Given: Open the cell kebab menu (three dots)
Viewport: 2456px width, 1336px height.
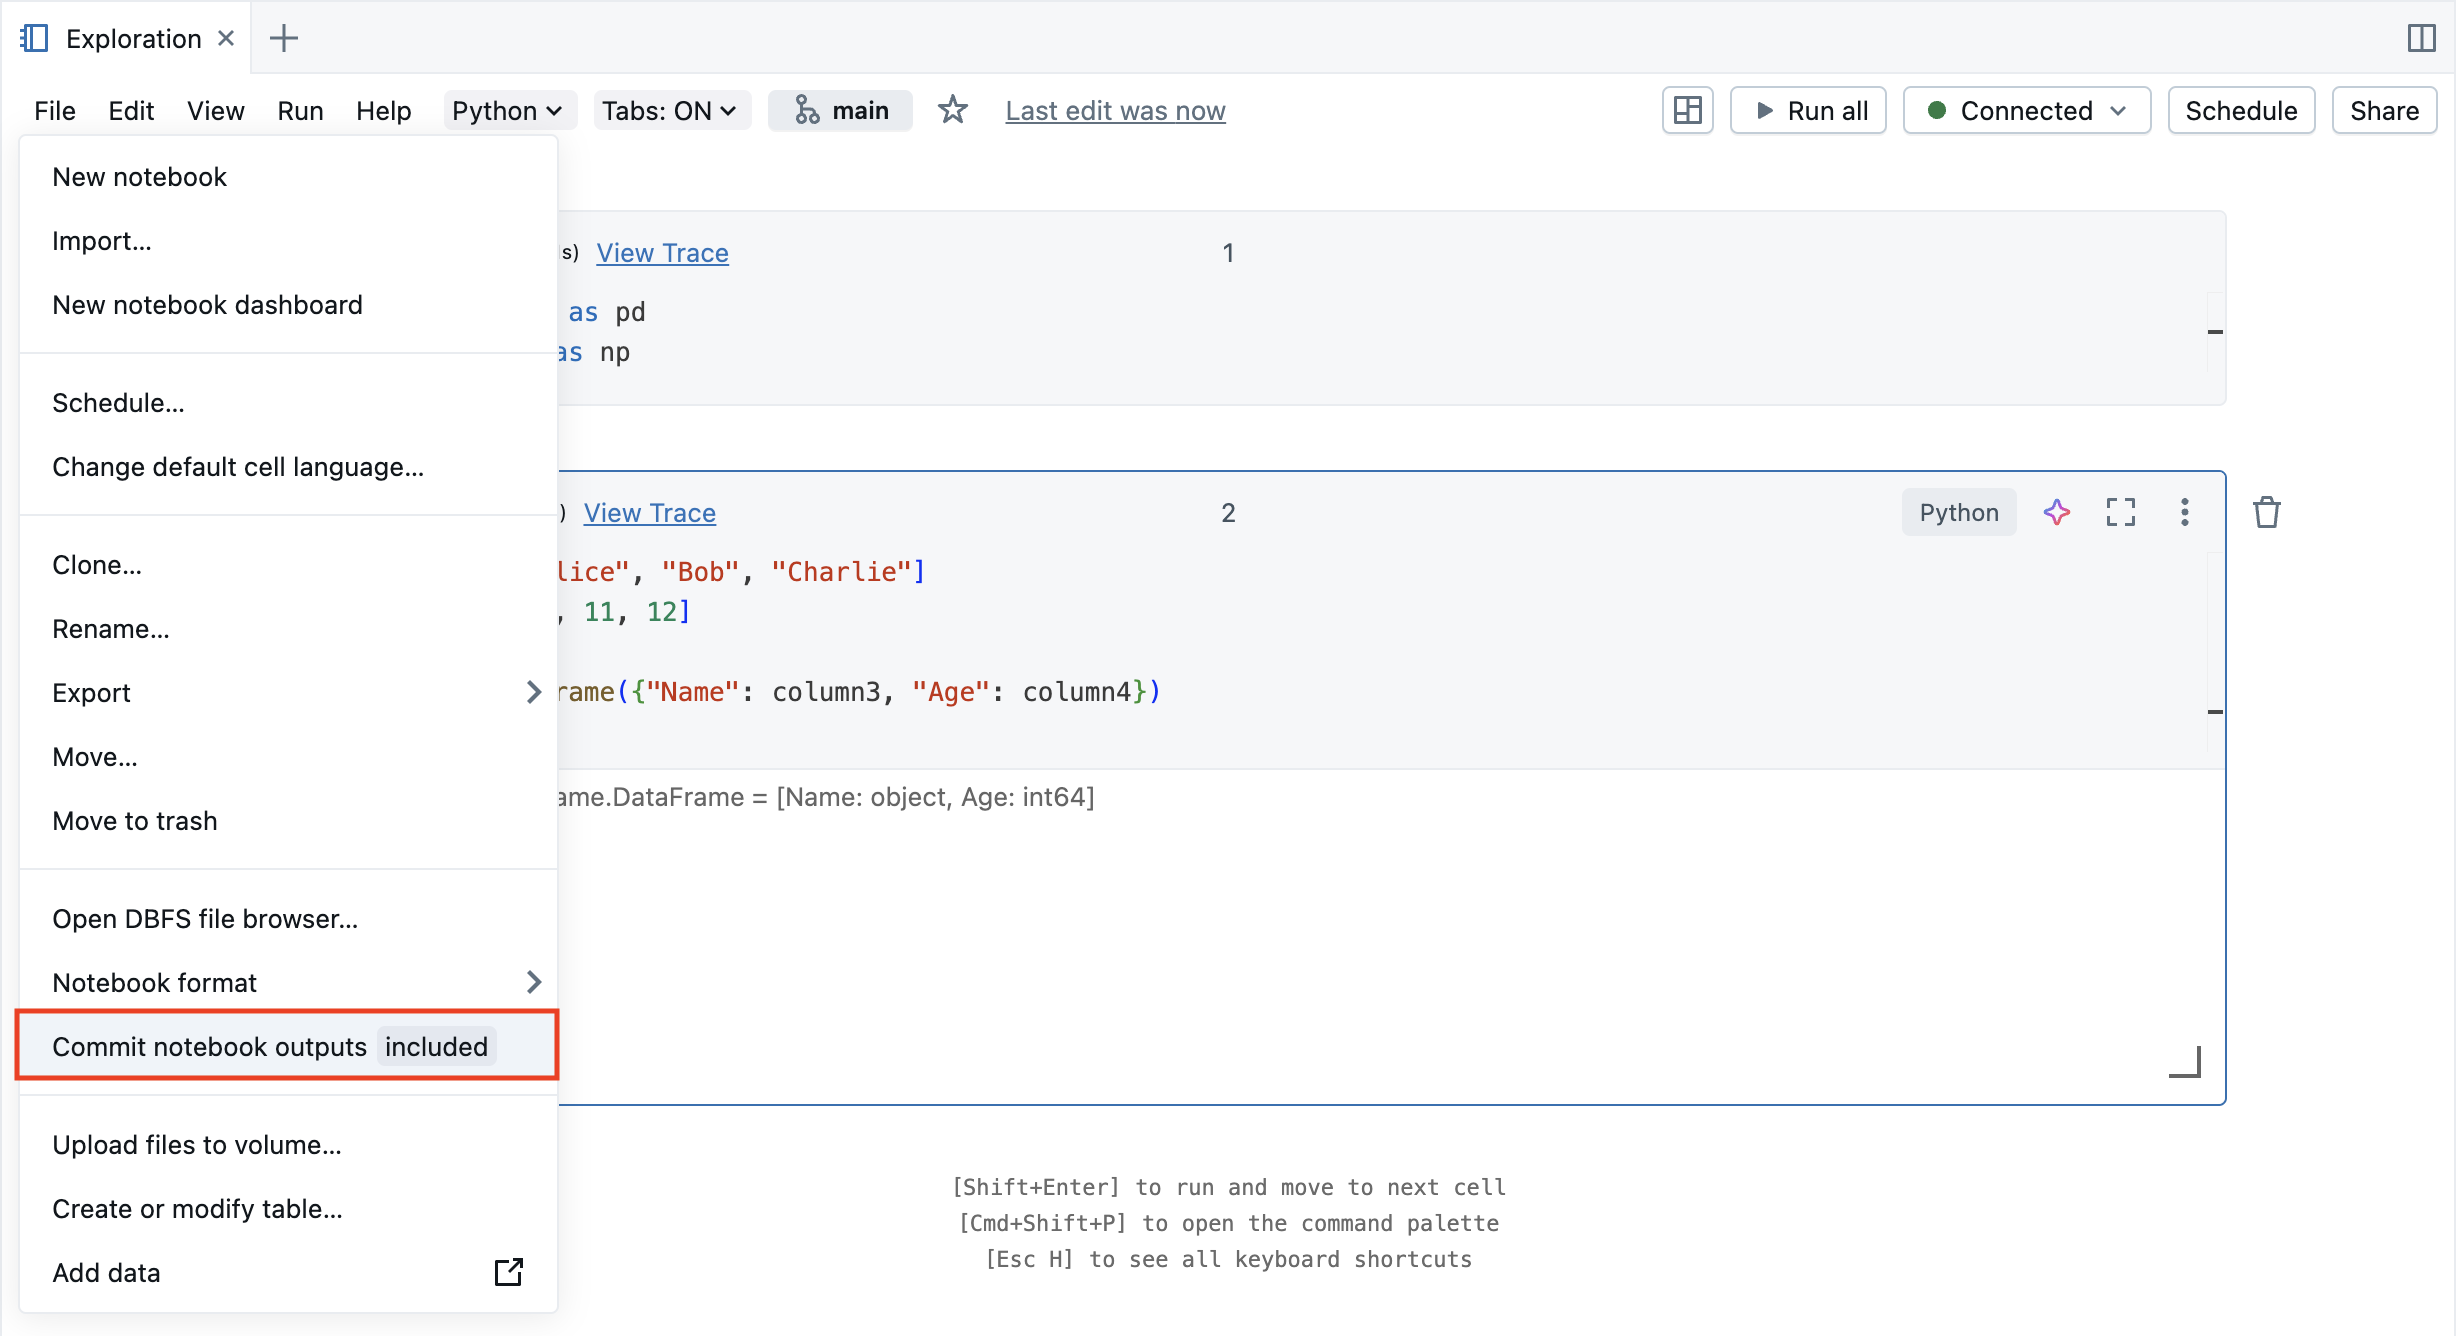Looking at the screenshot, I should point(2185,512).
